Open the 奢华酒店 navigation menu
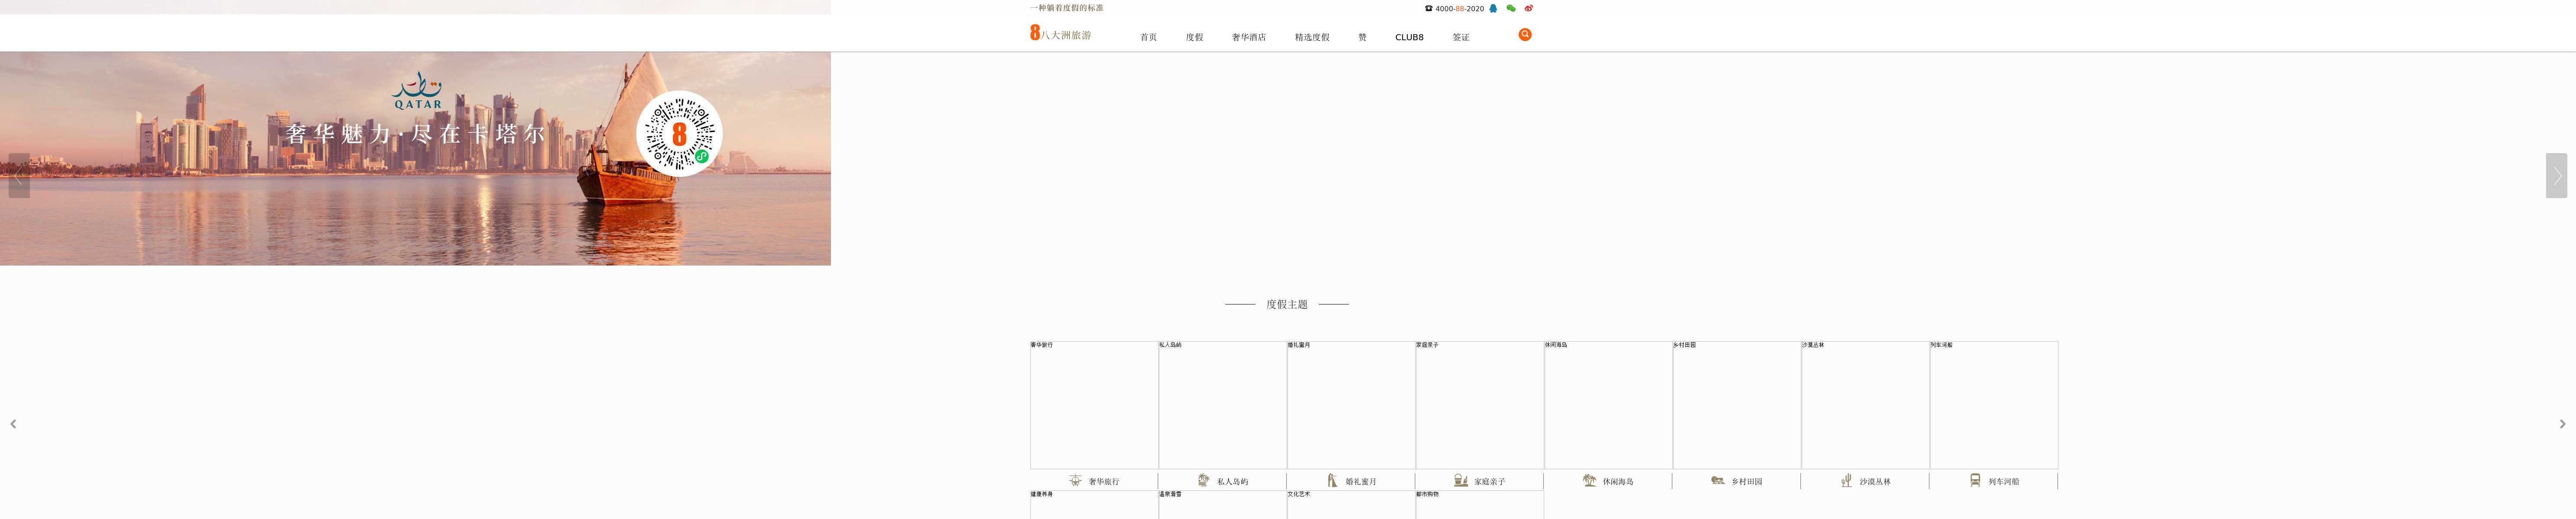2576x519 pixels. [x=1248, y=37]
